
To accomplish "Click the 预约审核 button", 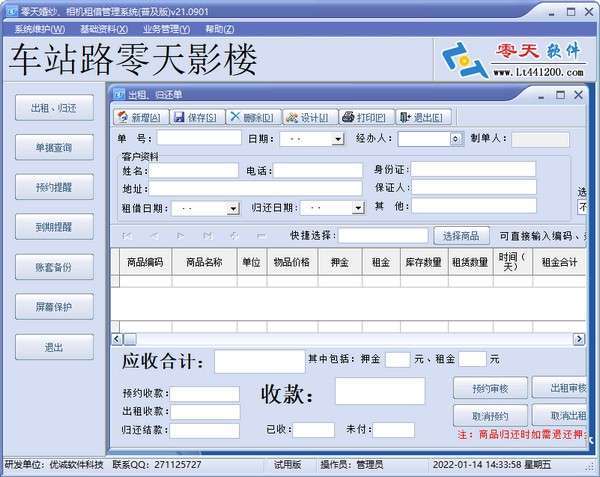I will pyautogui.click(x=490, y=389).
